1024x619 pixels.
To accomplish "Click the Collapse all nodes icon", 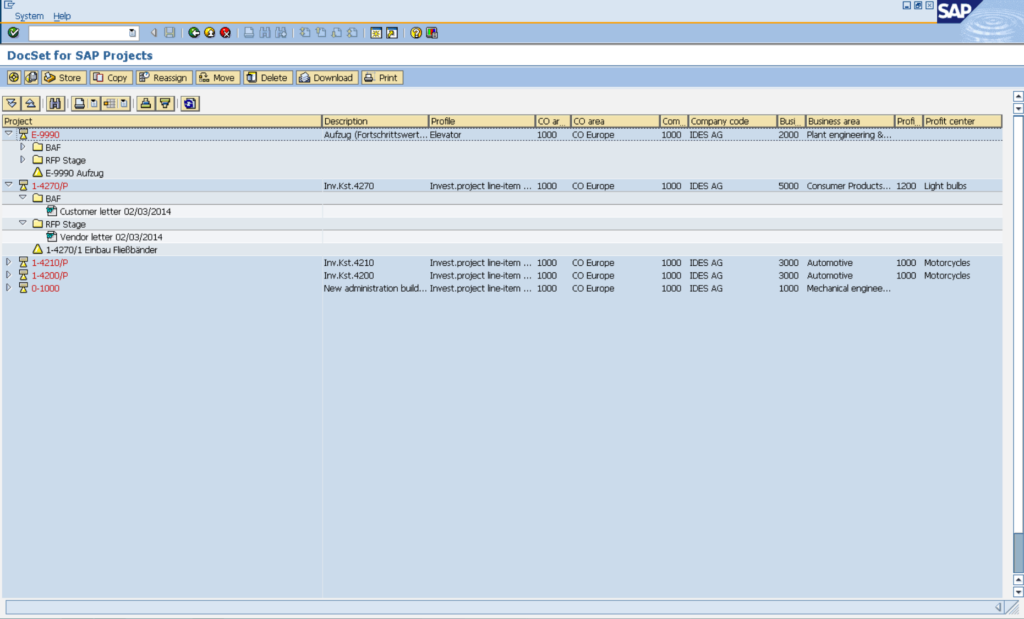I will click(30, 103).
